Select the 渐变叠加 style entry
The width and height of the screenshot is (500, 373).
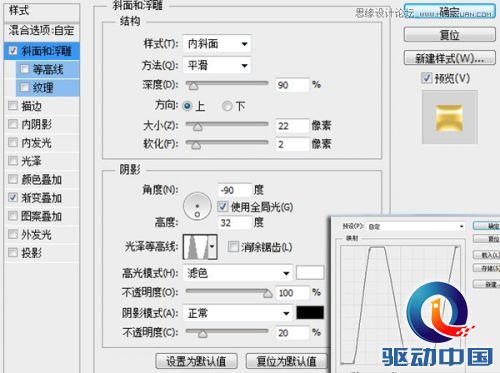[x=42, y=197]
